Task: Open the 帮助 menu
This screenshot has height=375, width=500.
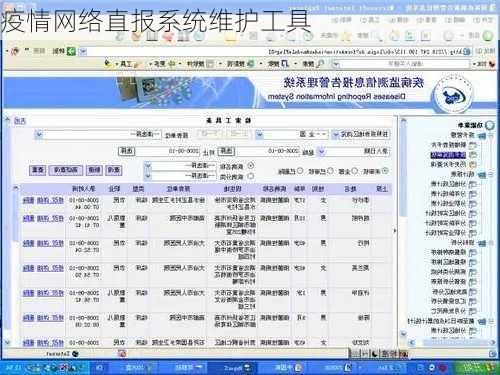Action: coord(343,20)
